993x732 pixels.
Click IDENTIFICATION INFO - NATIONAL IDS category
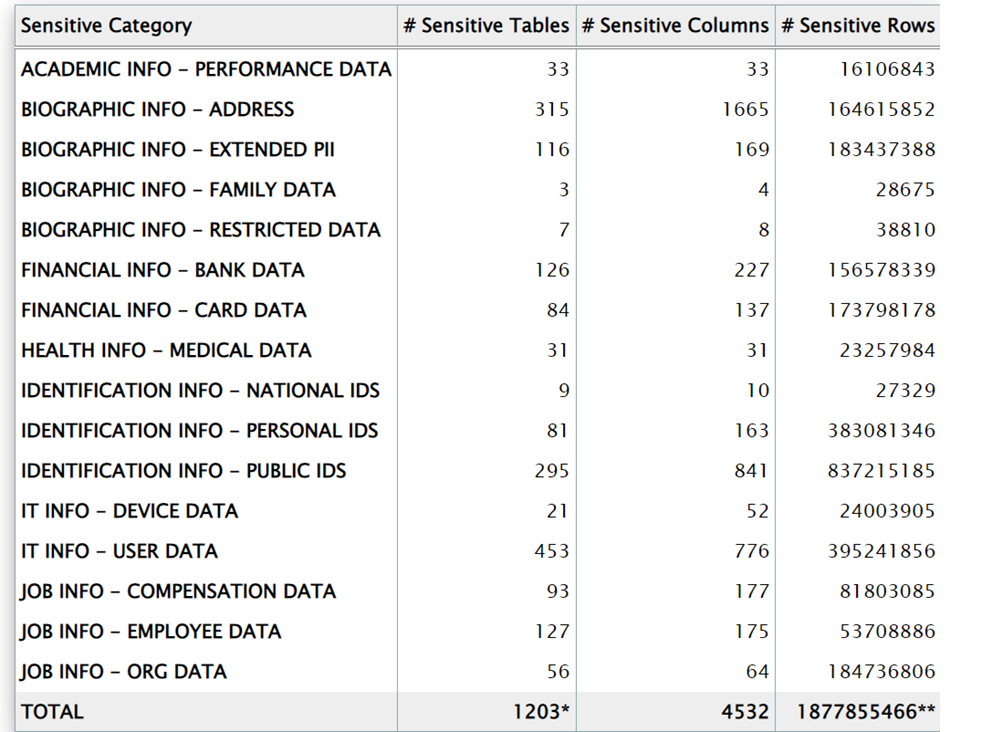point(201,391)
